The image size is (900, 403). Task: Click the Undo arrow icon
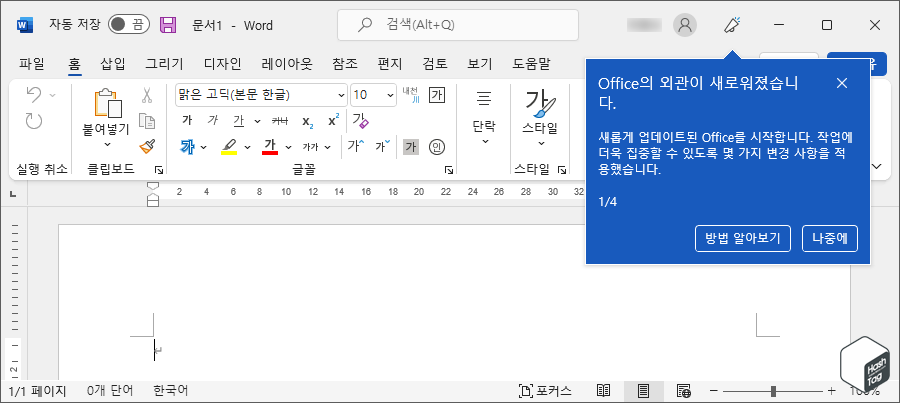tap(34, 95)
